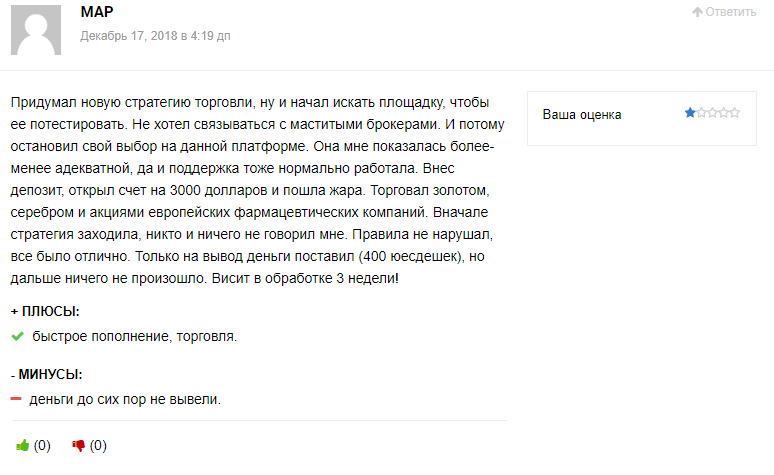The image size is (774, 475).
Task: Click the username MAP
Action: pyautogui.click(x=96, y=12)
